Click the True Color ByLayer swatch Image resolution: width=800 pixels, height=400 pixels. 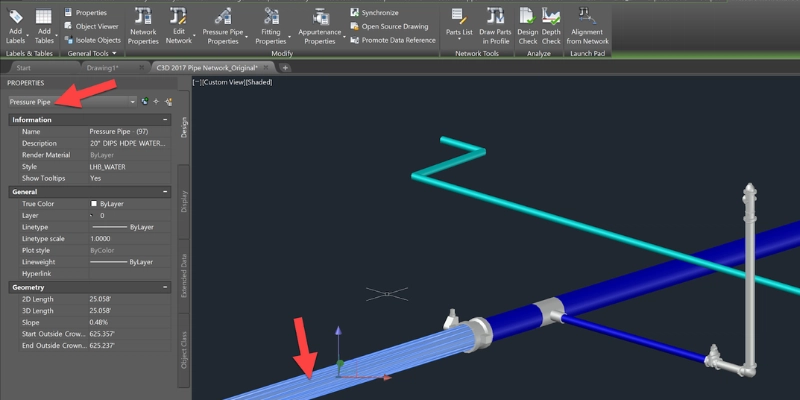click(x=94, y=204)
